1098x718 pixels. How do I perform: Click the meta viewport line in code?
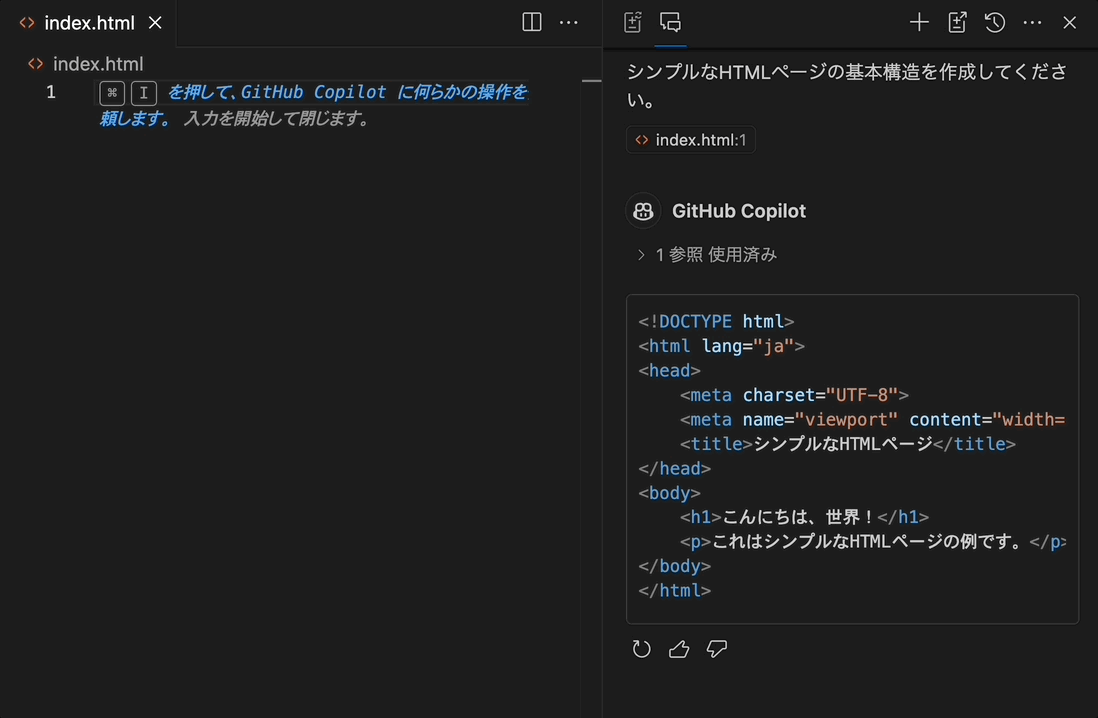[x=873, y=420]
